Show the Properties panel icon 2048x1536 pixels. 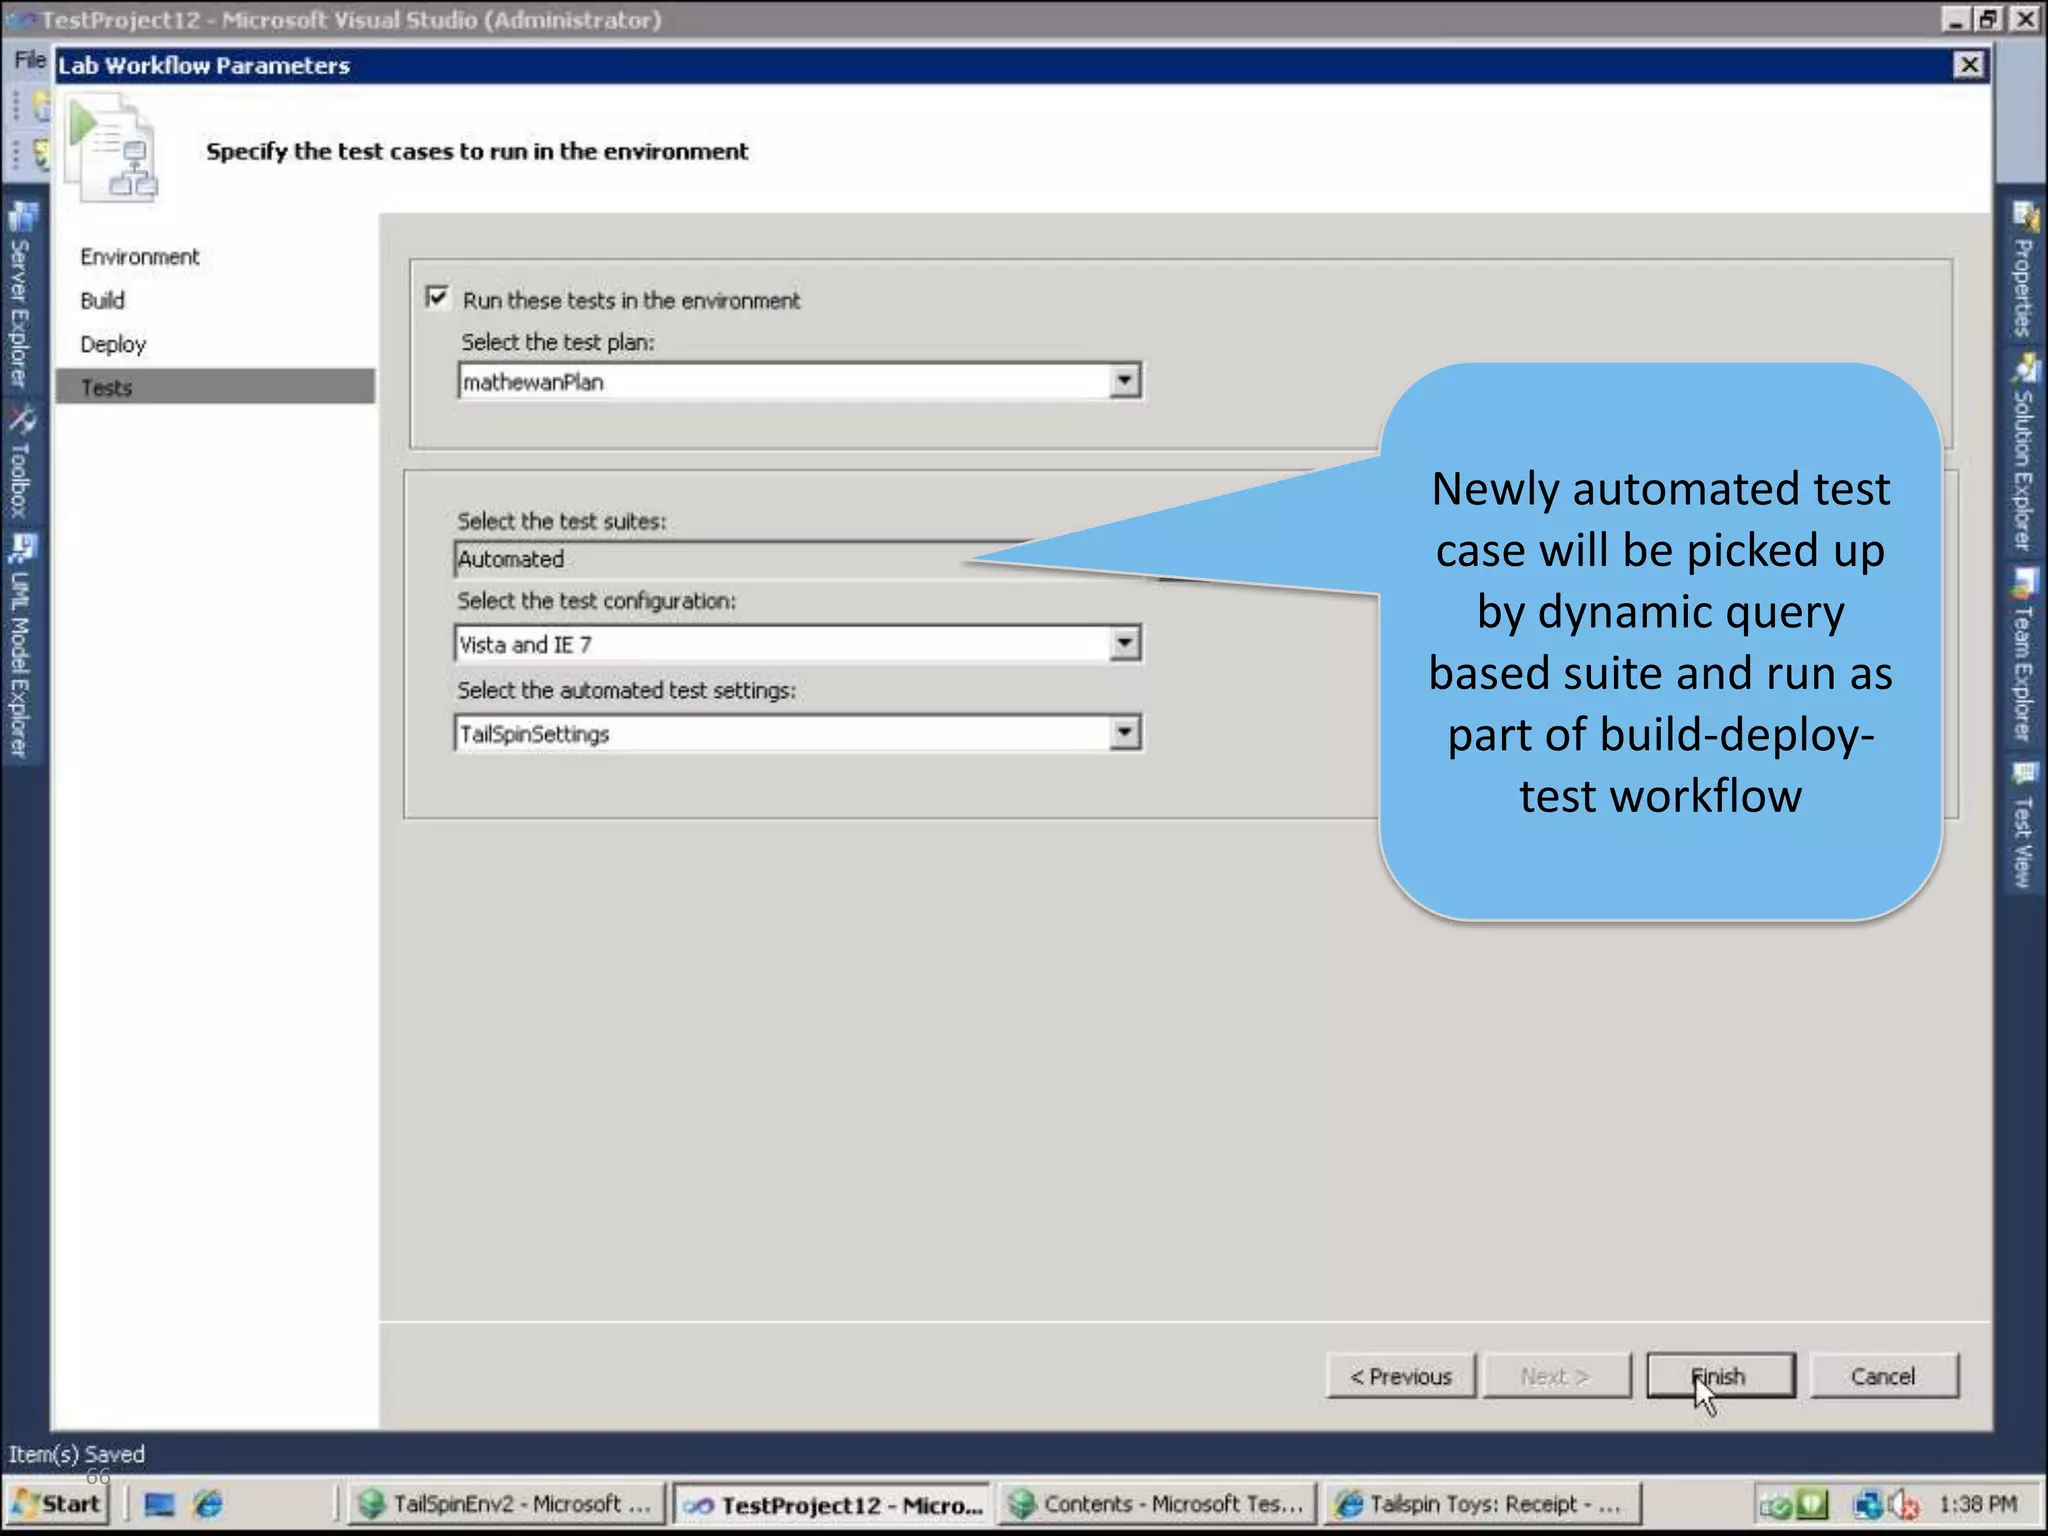click(2024, 216)
